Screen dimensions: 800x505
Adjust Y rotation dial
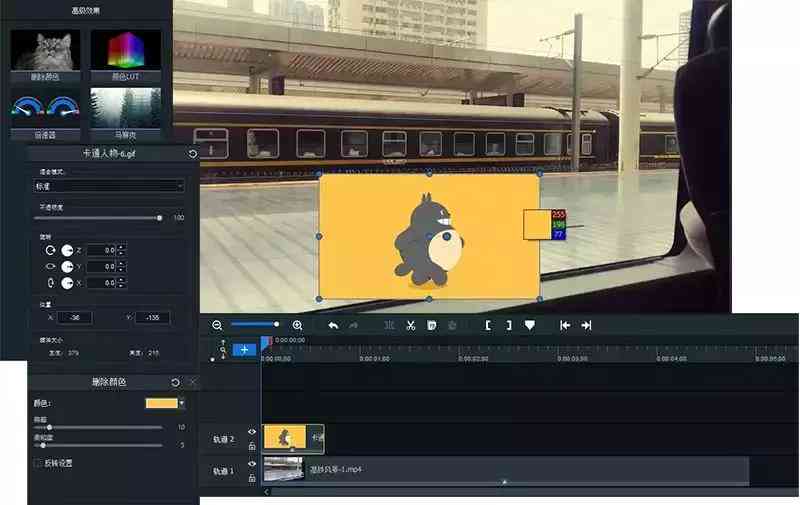(x=67, y=267)
